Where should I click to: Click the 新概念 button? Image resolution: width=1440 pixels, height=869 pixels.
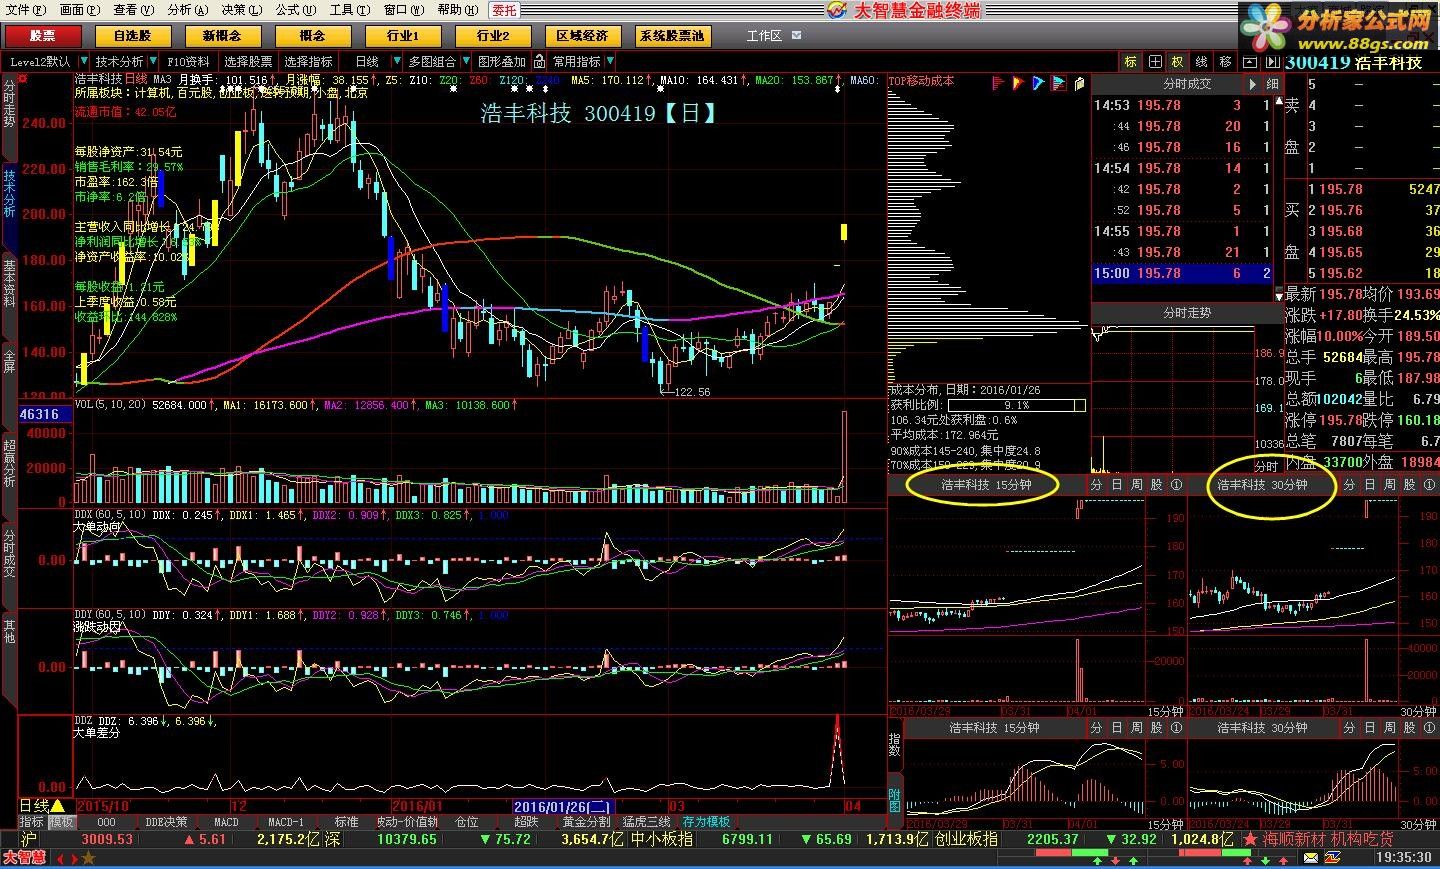click(x=221, y=35)
